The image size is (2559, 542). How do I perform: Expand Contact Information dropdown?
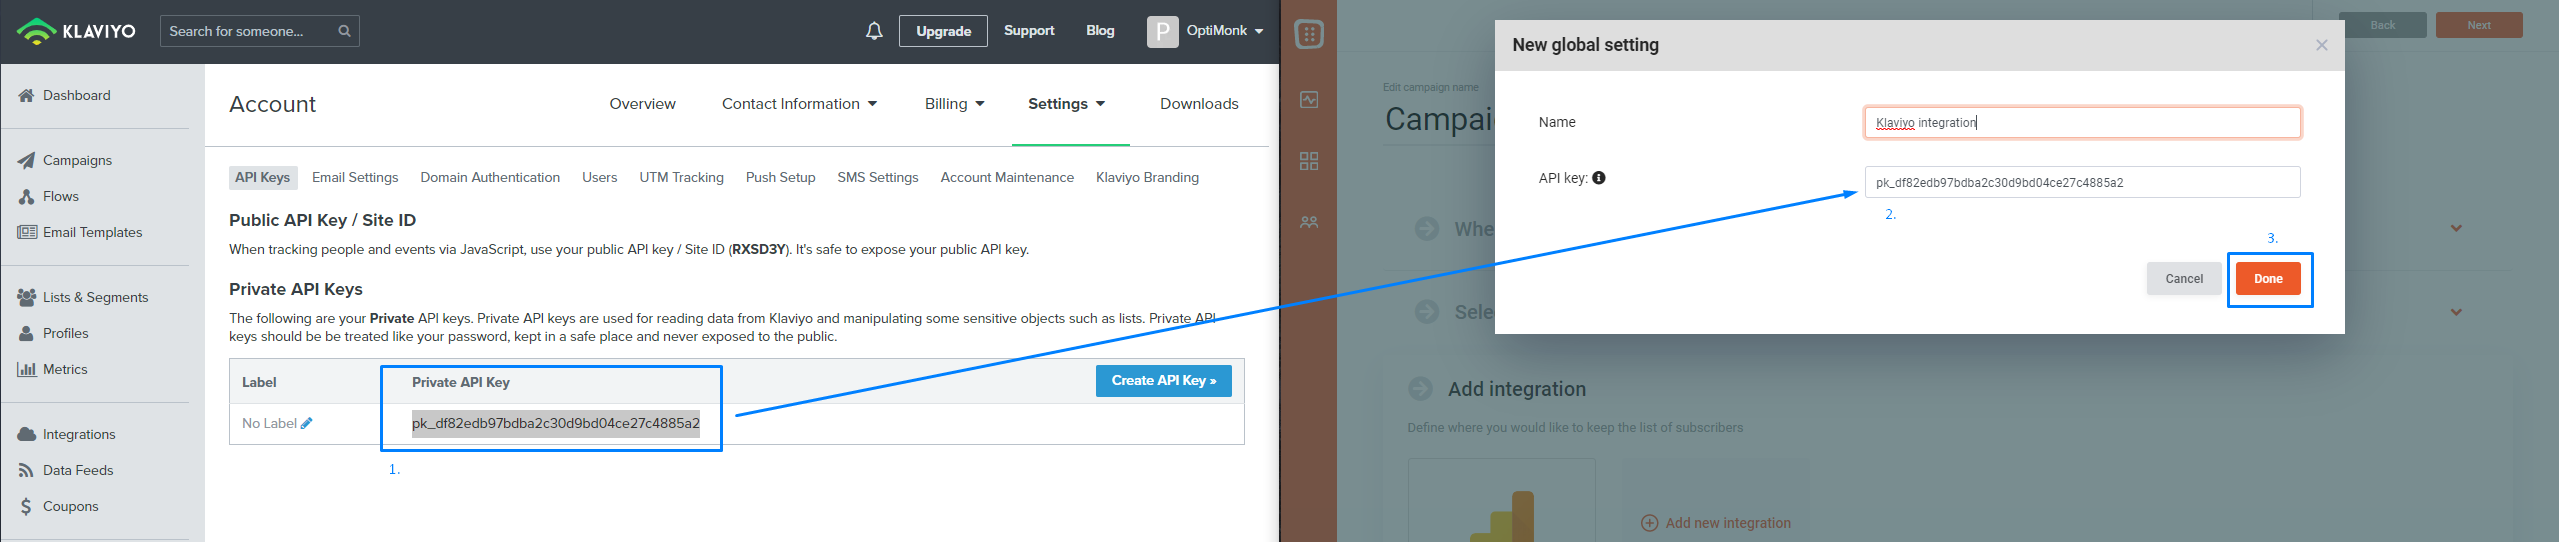tap(799, 104)
